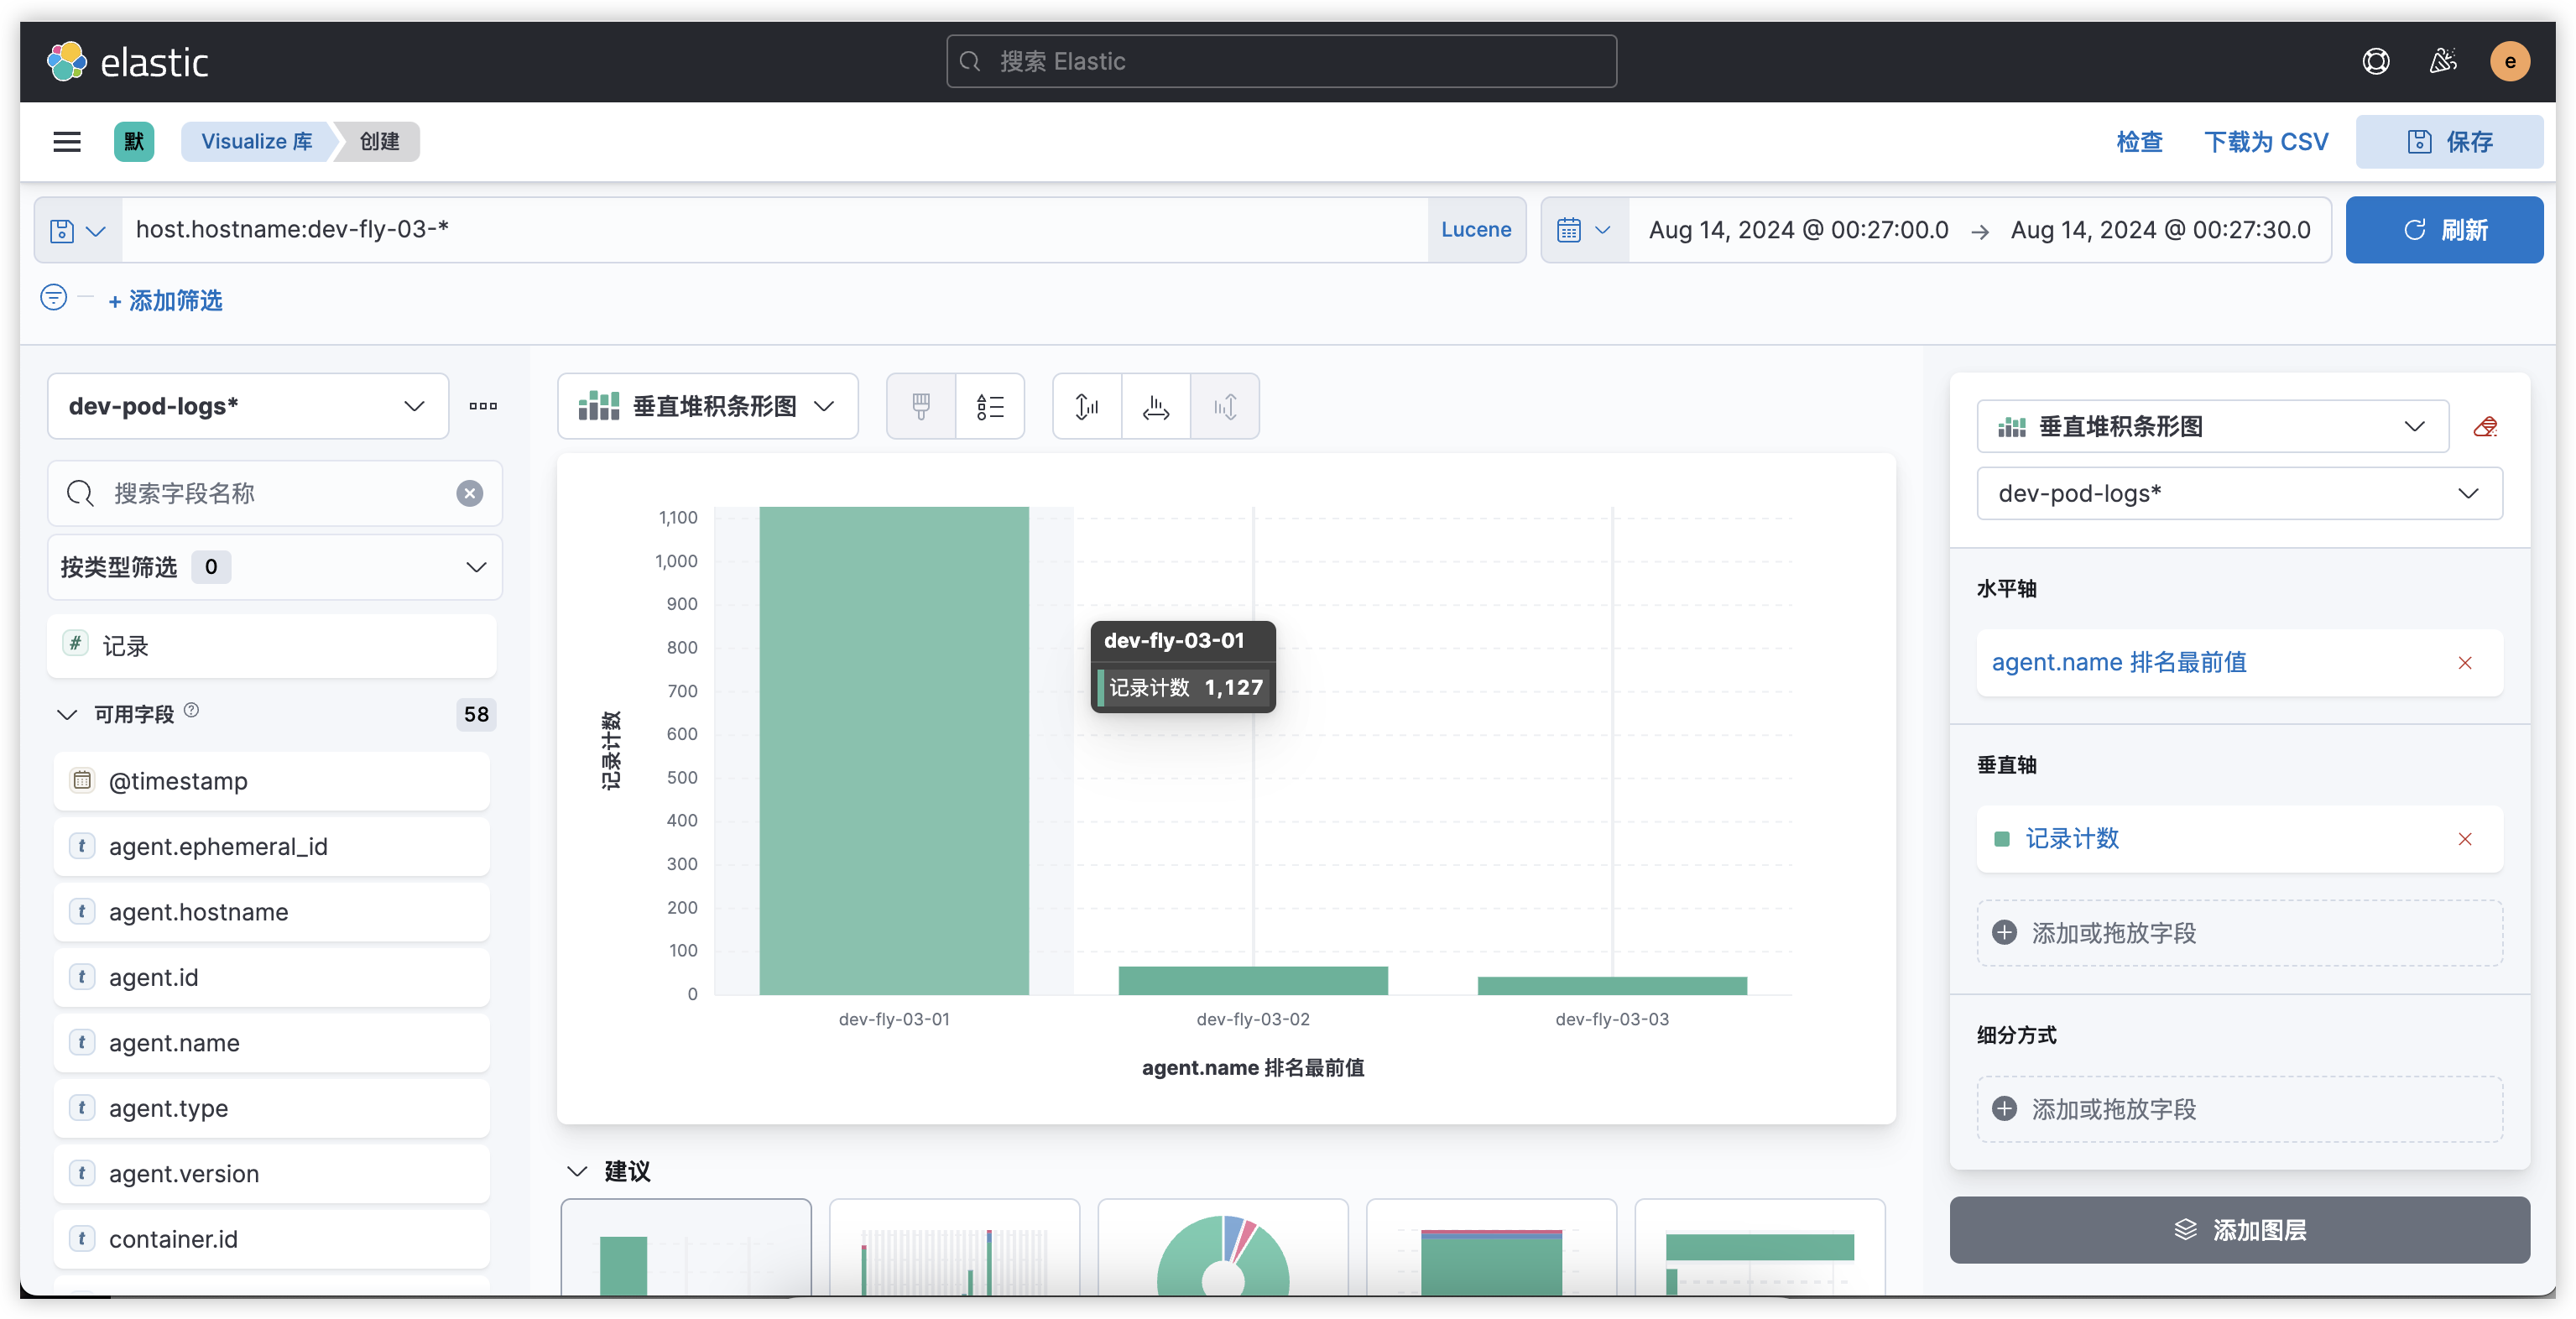The height and width of the screenshot is (1319, 2576).
Task: Toggle the Lucene query language switcher
Action: (x=1475, y=230)
